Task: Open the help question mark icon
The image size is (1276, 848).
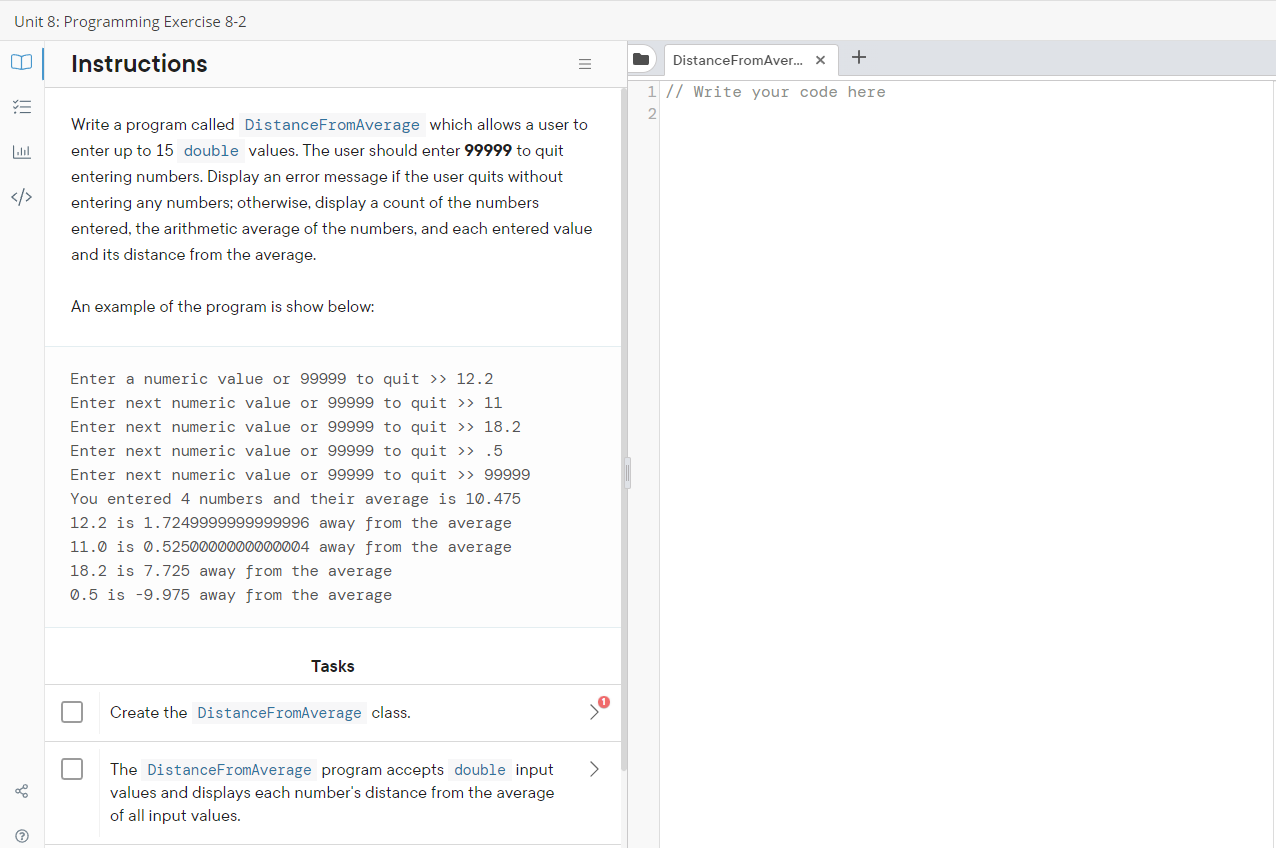Action: [21, 836]
